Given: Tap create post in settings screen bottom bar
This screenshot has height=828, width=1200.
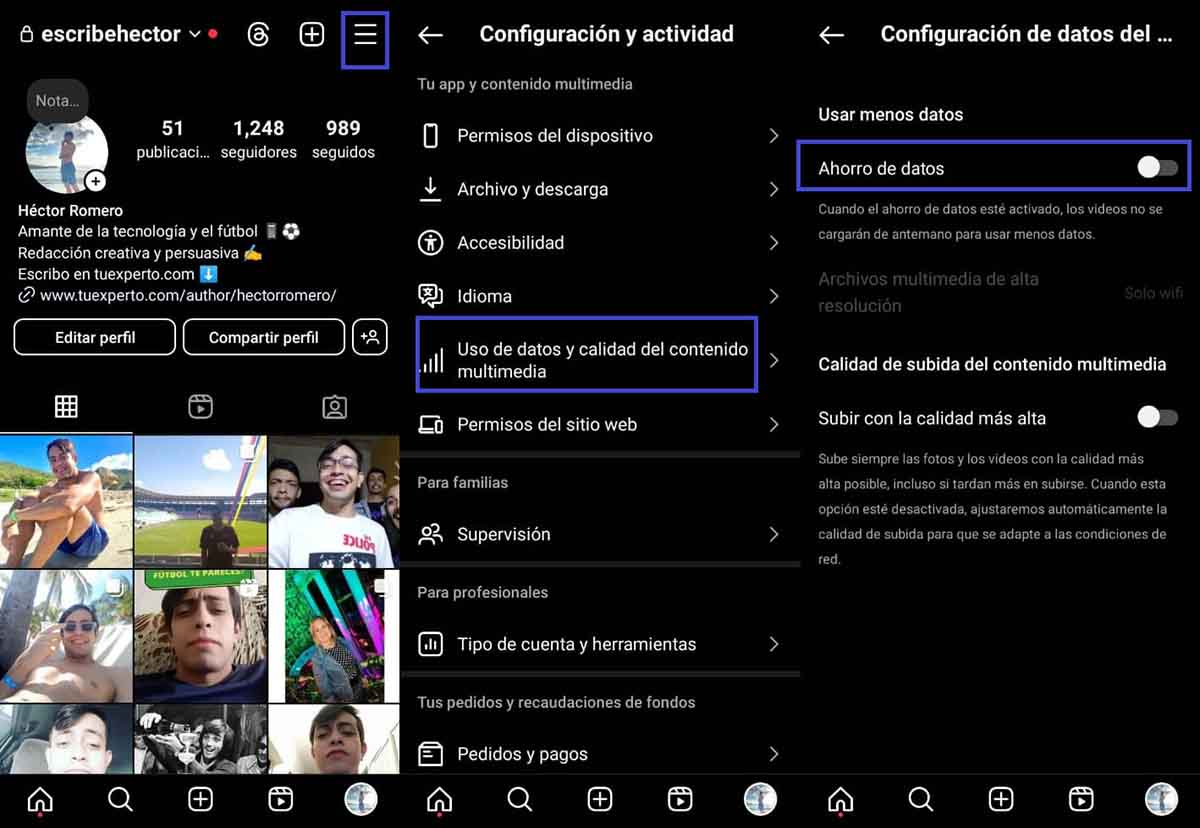Looking at the screenshot, I should coord(600,799).
